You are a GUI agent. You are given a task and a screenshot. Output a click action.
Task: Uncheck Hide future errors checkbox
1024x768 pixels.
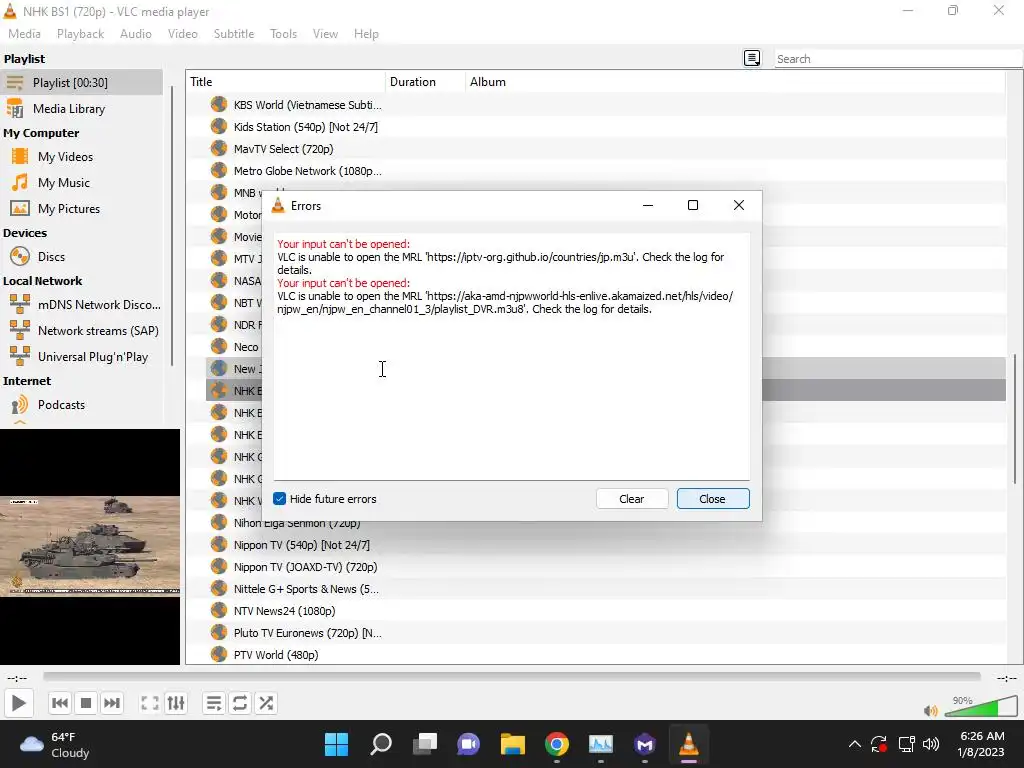[x=280, y=499]
